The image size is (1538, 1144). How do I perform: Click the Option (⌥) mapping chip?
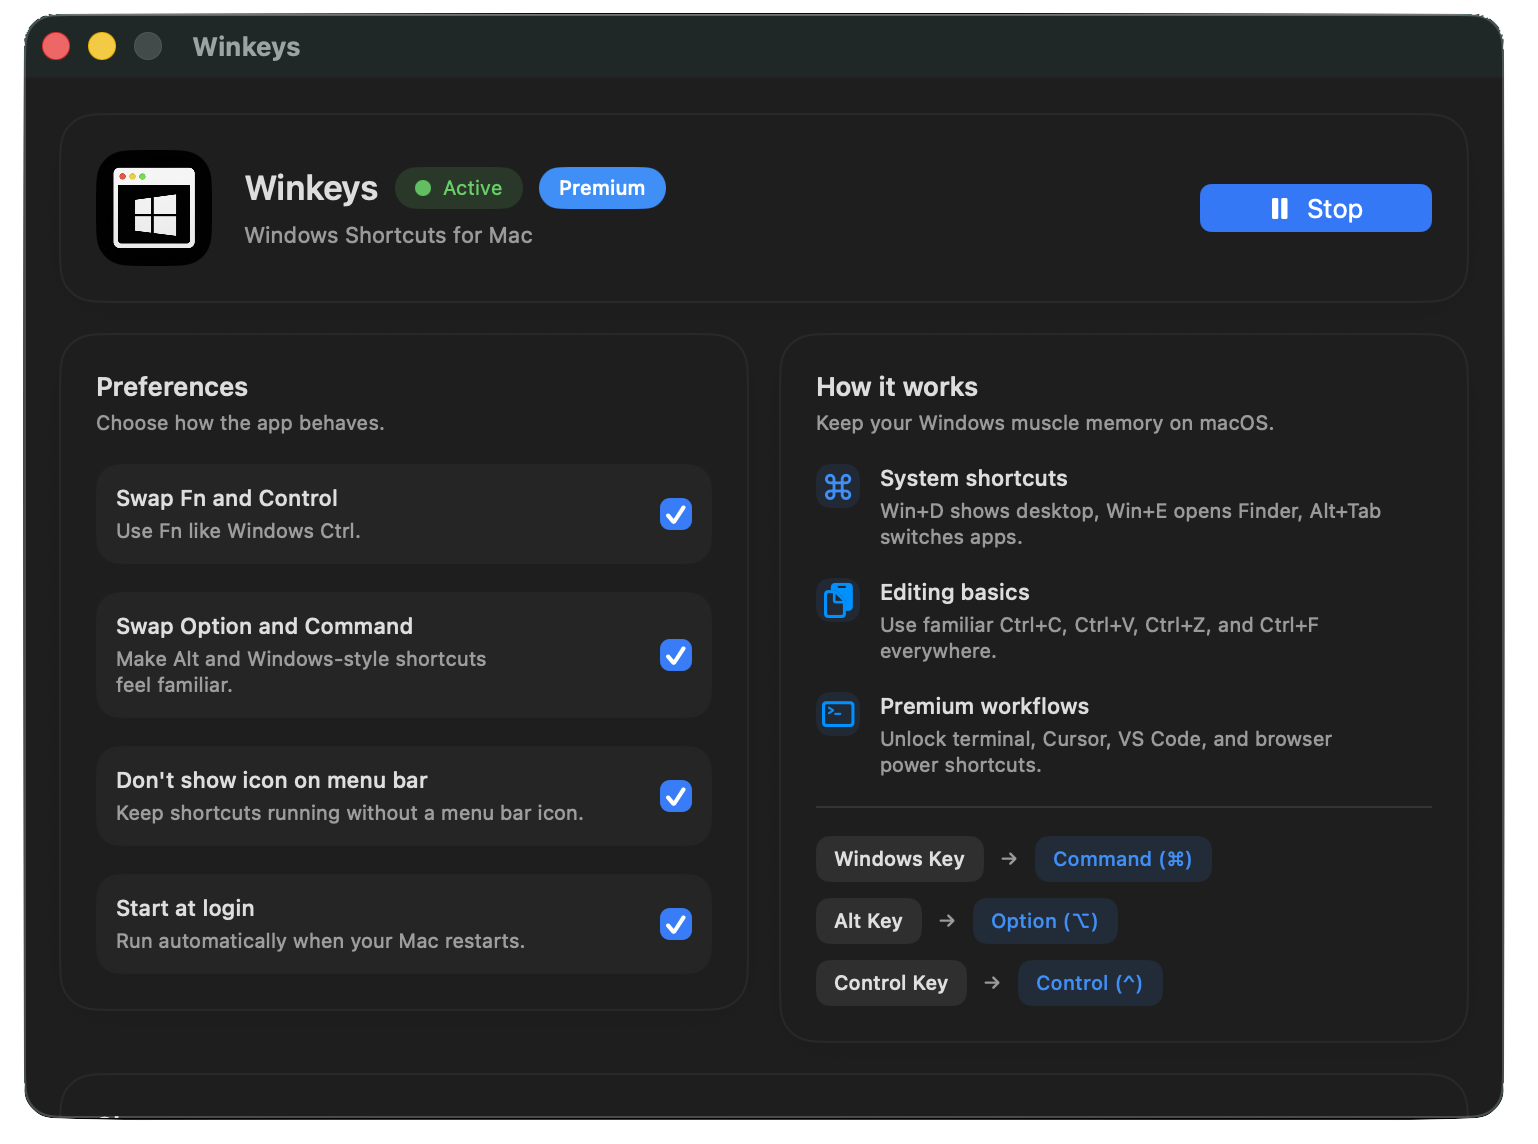pyautogui.click(x=1045, y=921)
